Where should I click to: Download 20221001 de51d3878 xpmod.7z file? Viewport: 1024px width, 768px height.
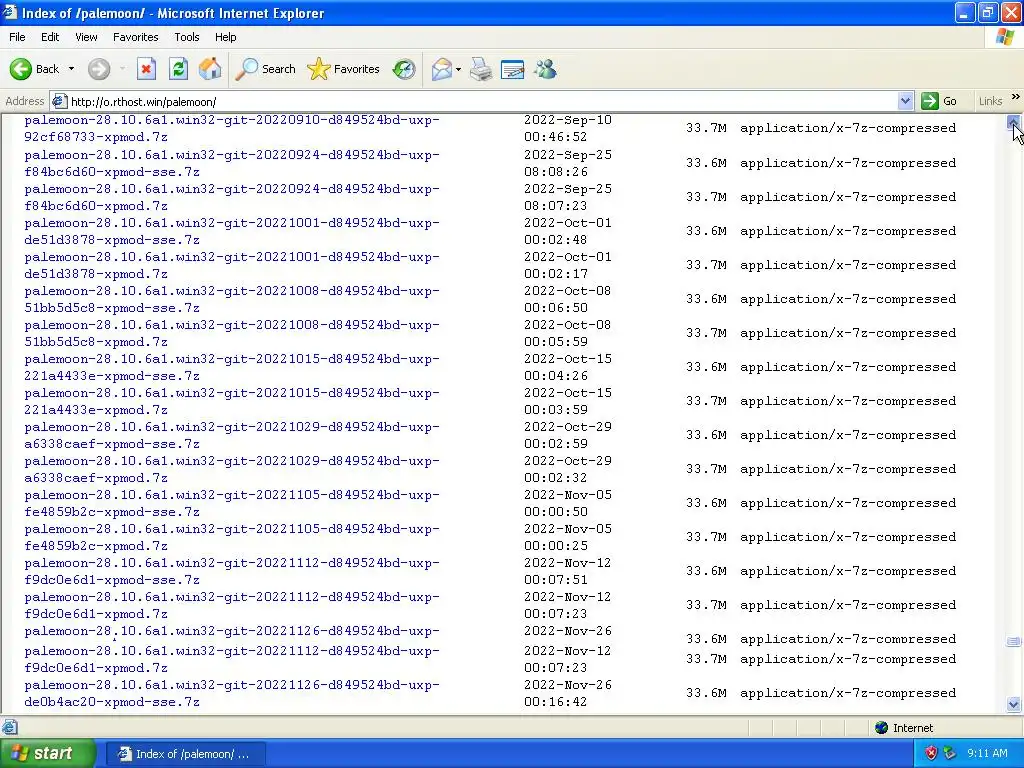point(231,265)
